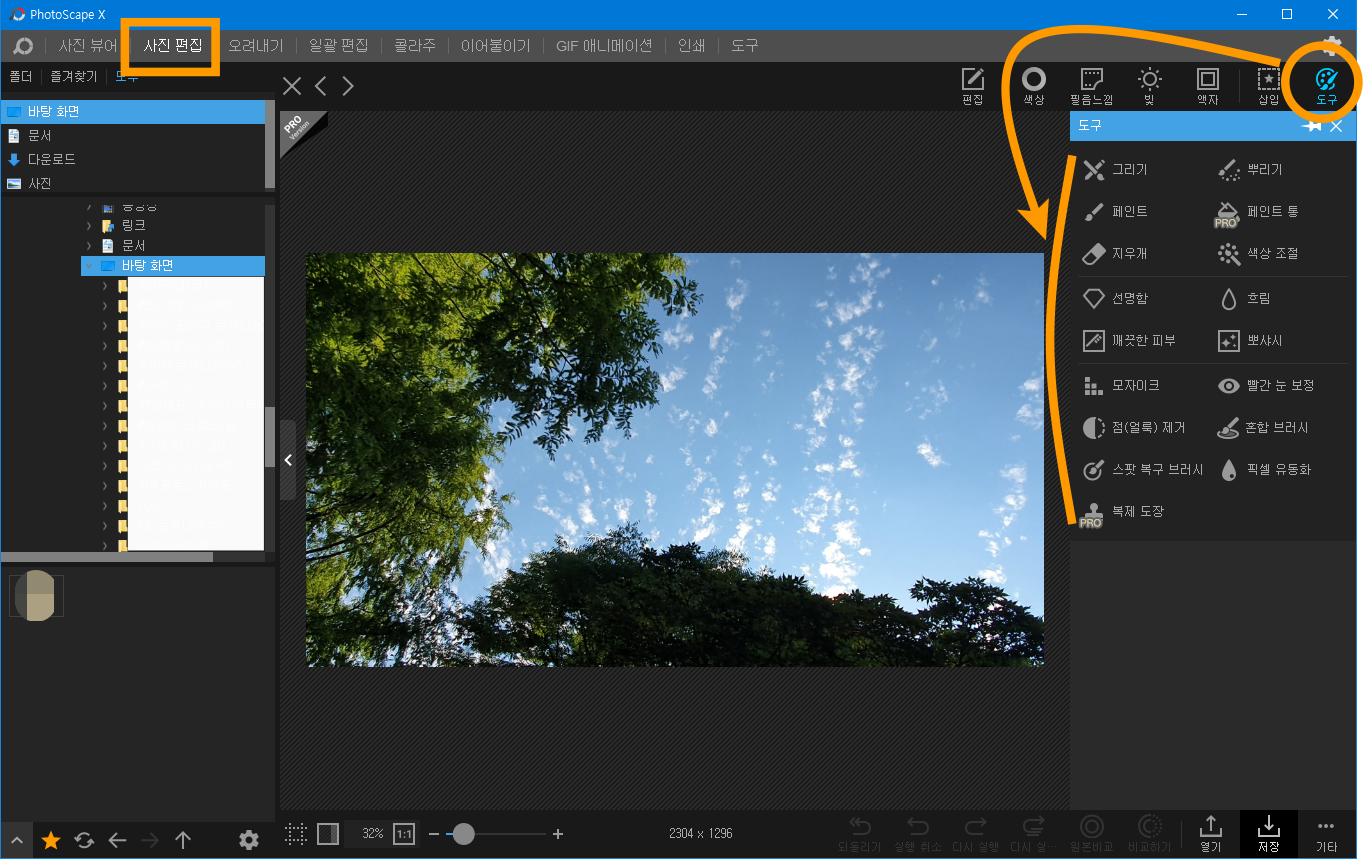This screenshot has height=859, width=1364.
Task: Select the 그리기 draw tool
Action: (1116, 170)
